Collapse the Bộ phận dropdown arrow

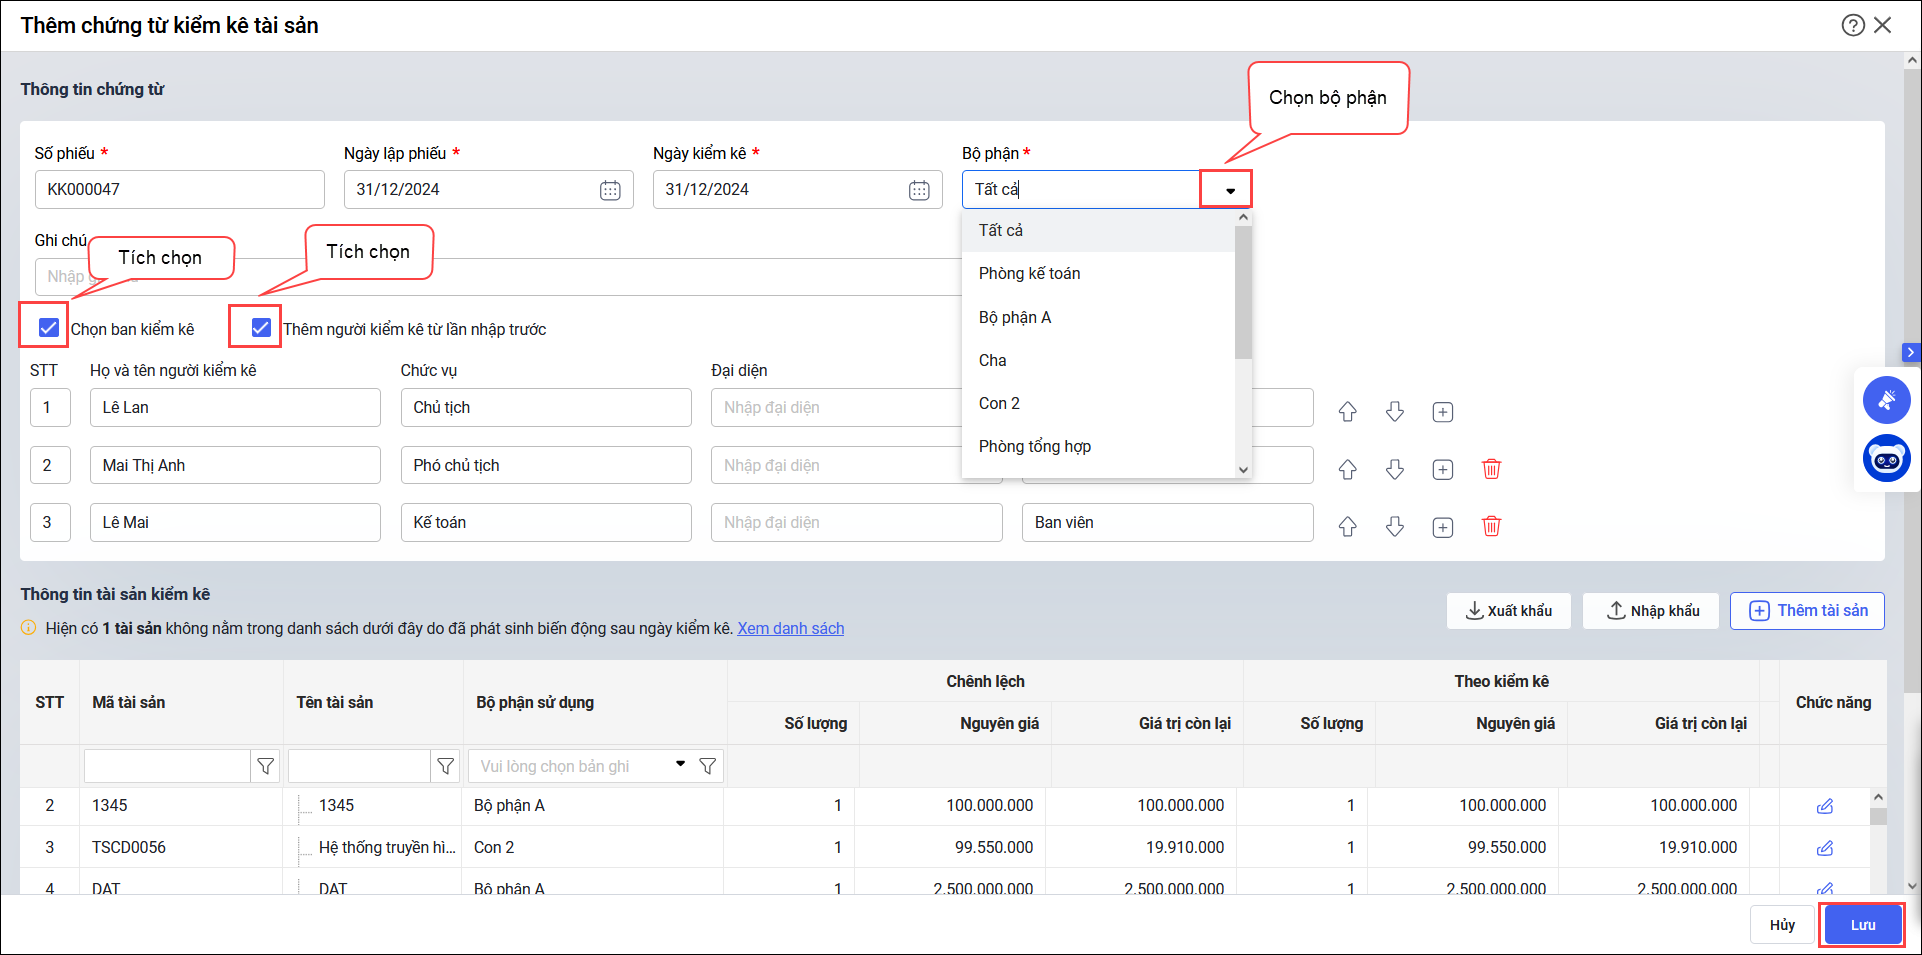[x=1229, y=190]
